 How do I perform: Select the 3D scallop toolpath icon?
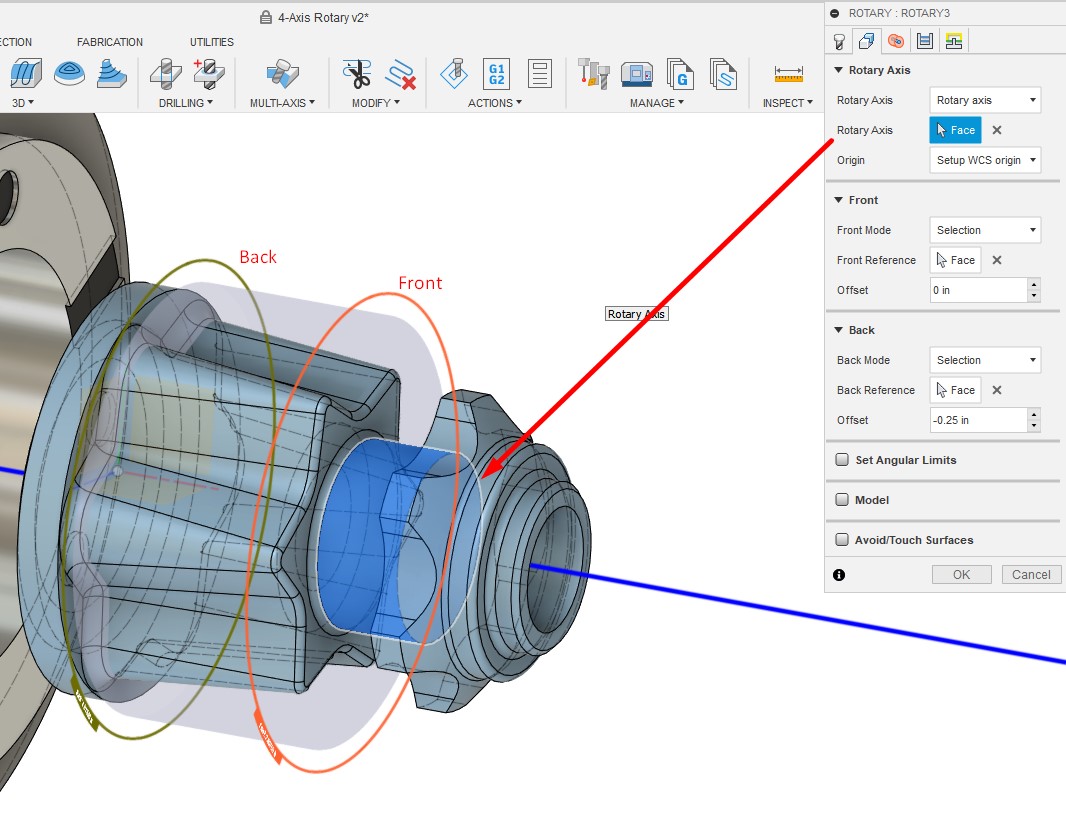tap(69, 73)
